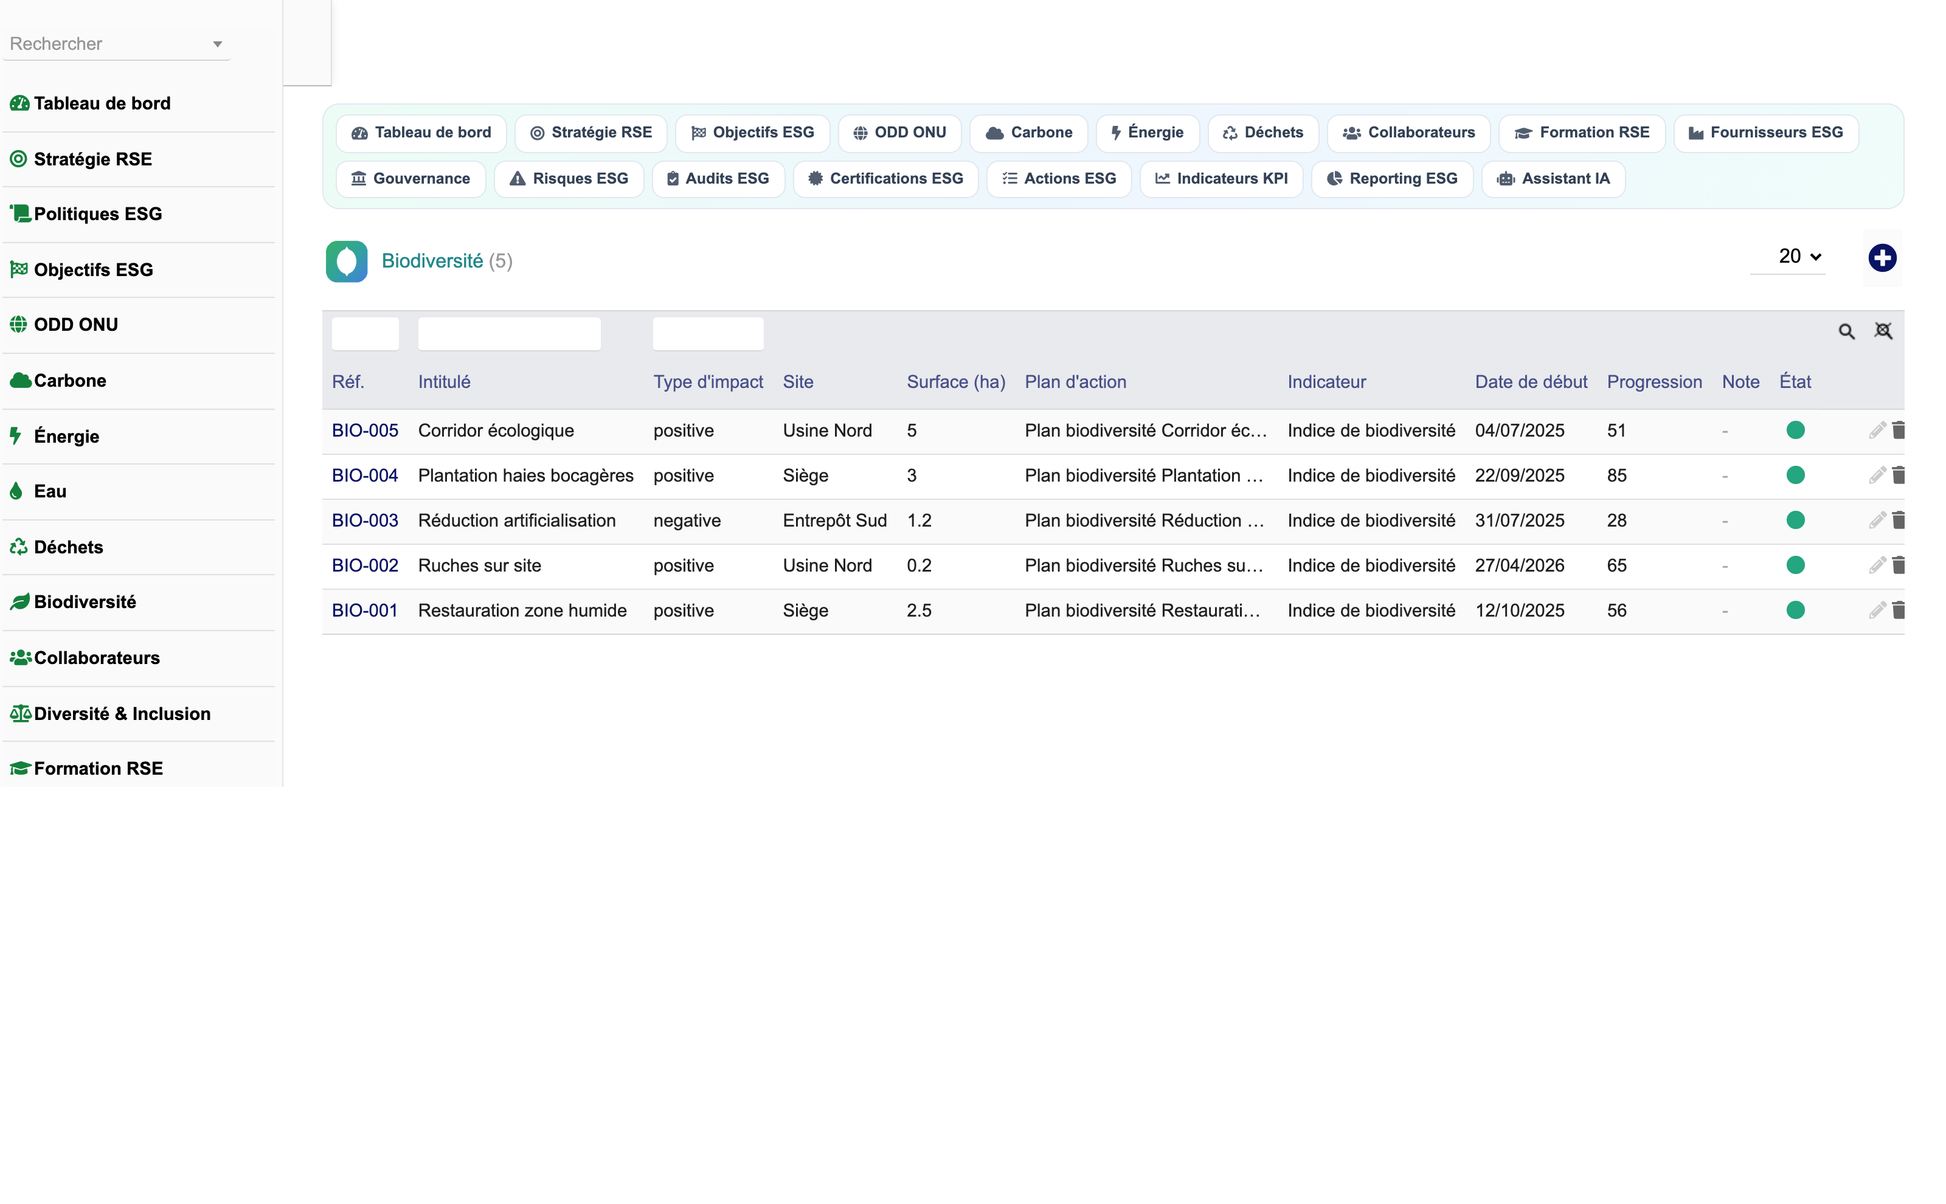
Task: Open the page size dropdown showing 20
Action: (x=1799, y=257)
